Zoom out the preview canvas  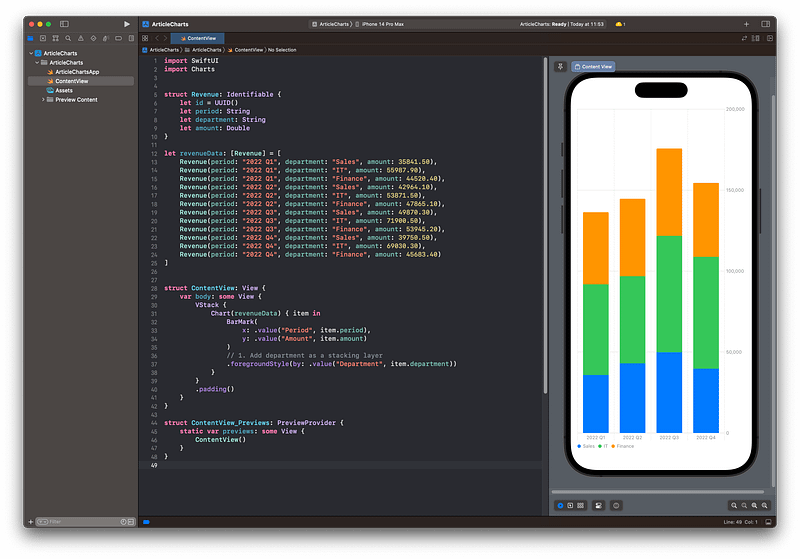[734, 505]
